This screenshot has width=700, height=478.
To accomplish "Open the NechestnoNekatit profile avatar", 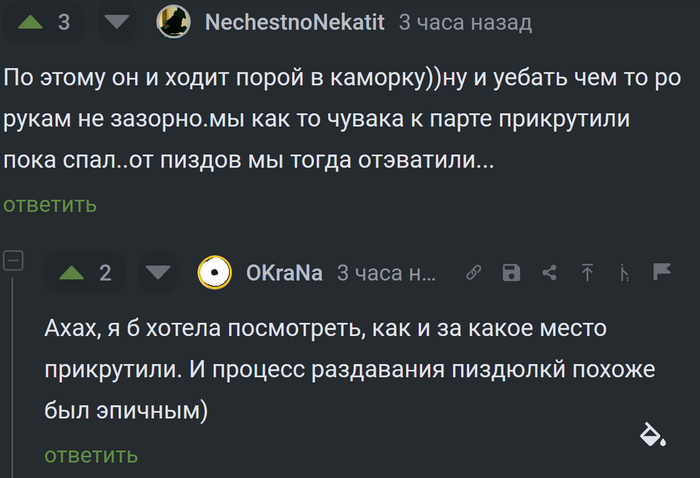I will point(174,21).
